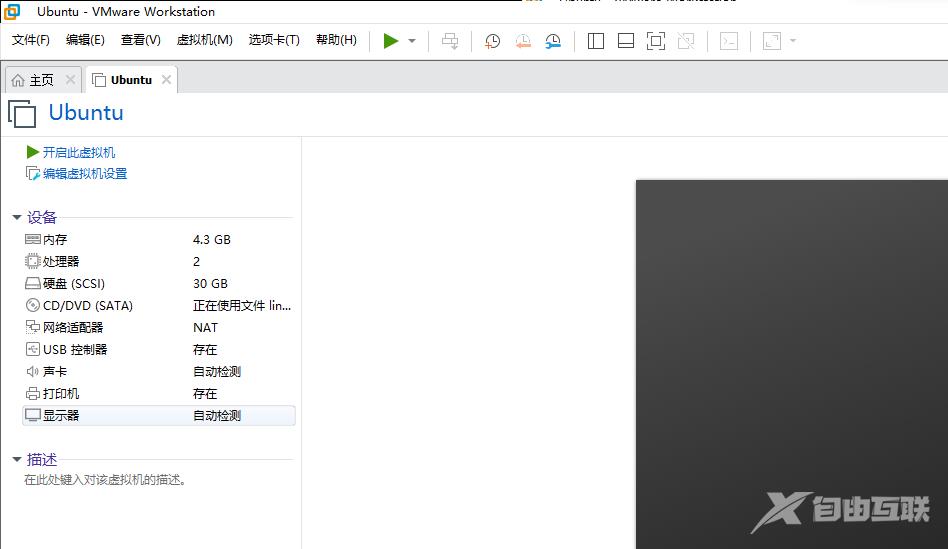Viewport: 948px width, 549px height.
Task: Select the 声卡 device row
Action: 159,372
